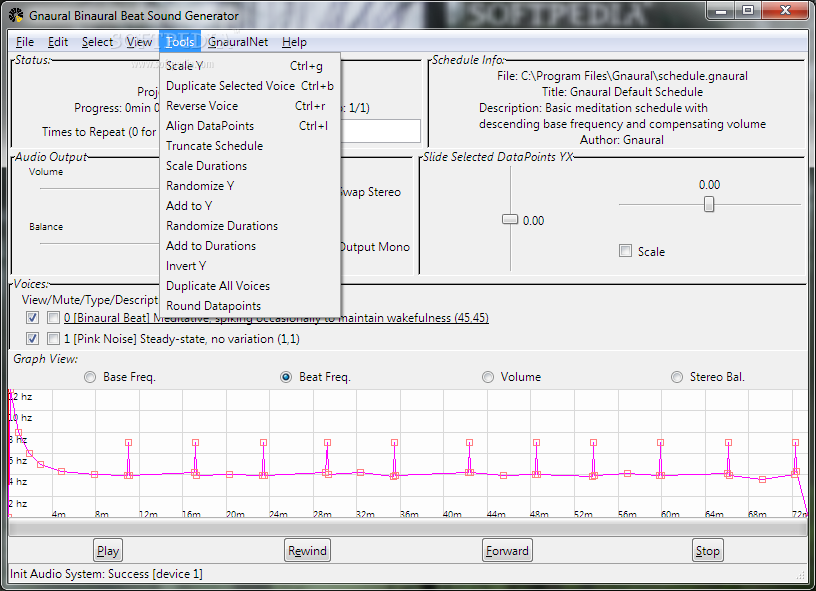Minimize the Gnaural window

point(721,10)
